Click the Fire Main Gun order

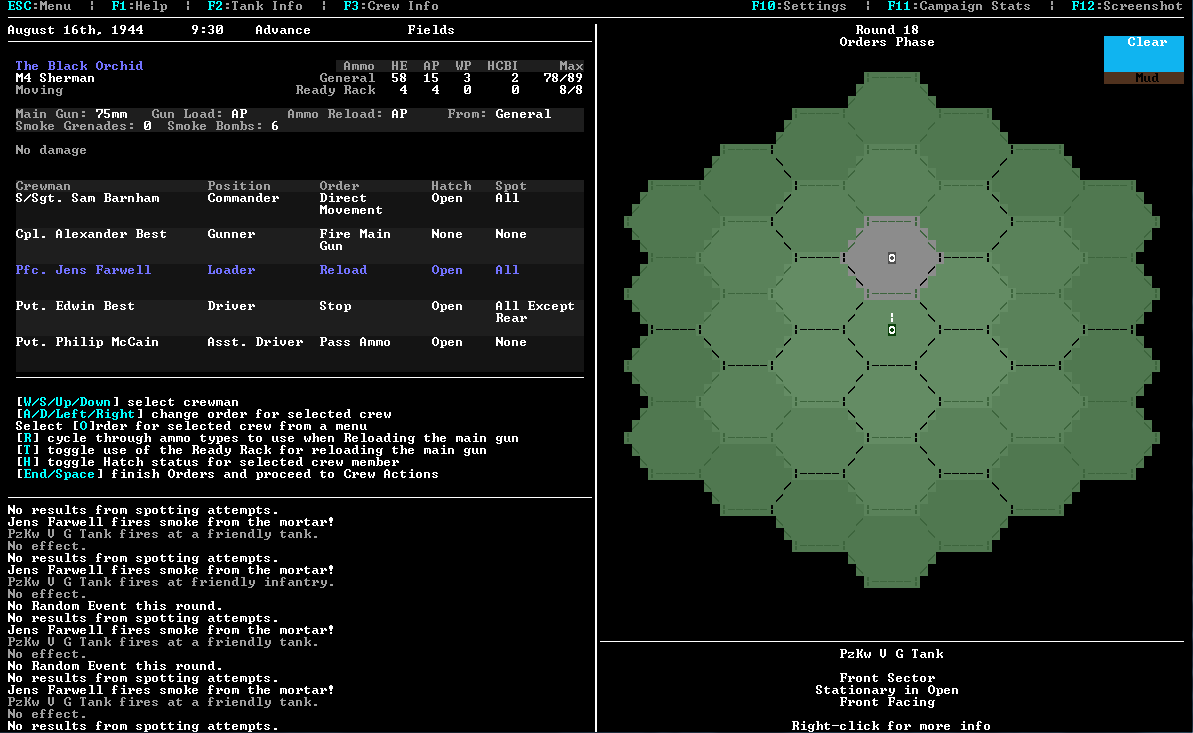[355, 240]
